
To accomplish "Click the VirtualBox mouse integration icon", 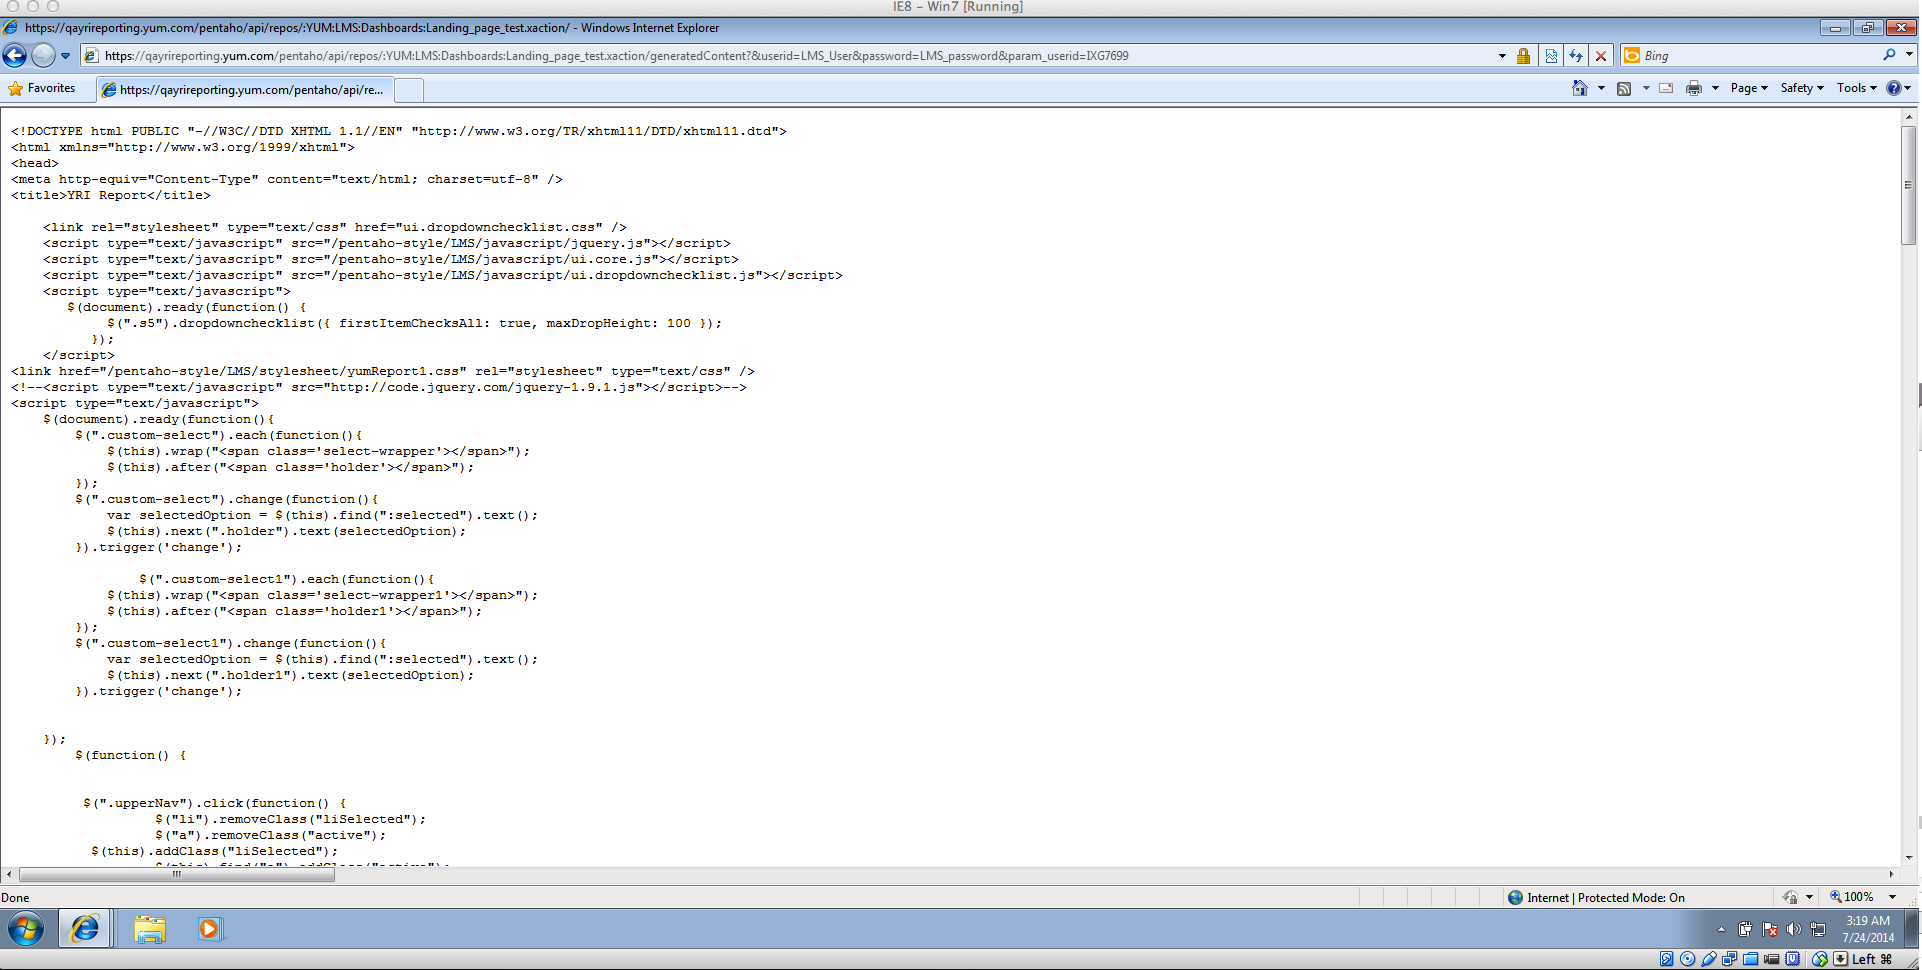I will click(x=1820, y=959).
